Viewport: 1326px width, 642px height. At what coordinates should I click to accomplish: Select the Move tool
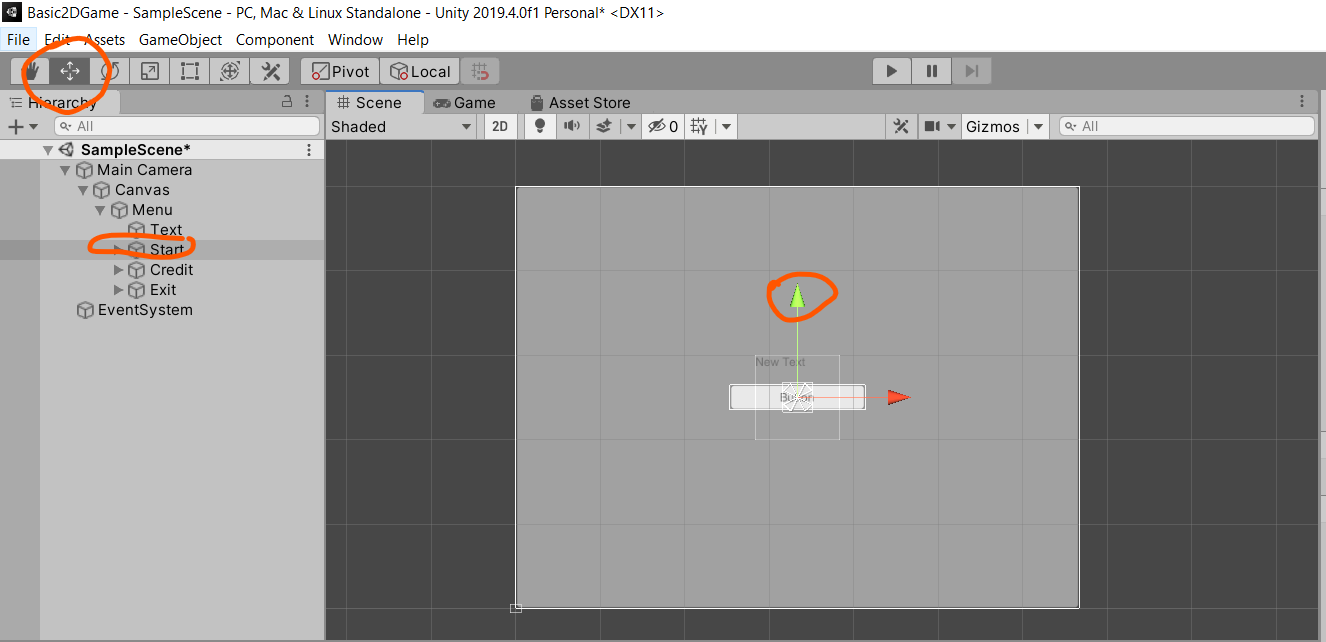pos(70,70)
